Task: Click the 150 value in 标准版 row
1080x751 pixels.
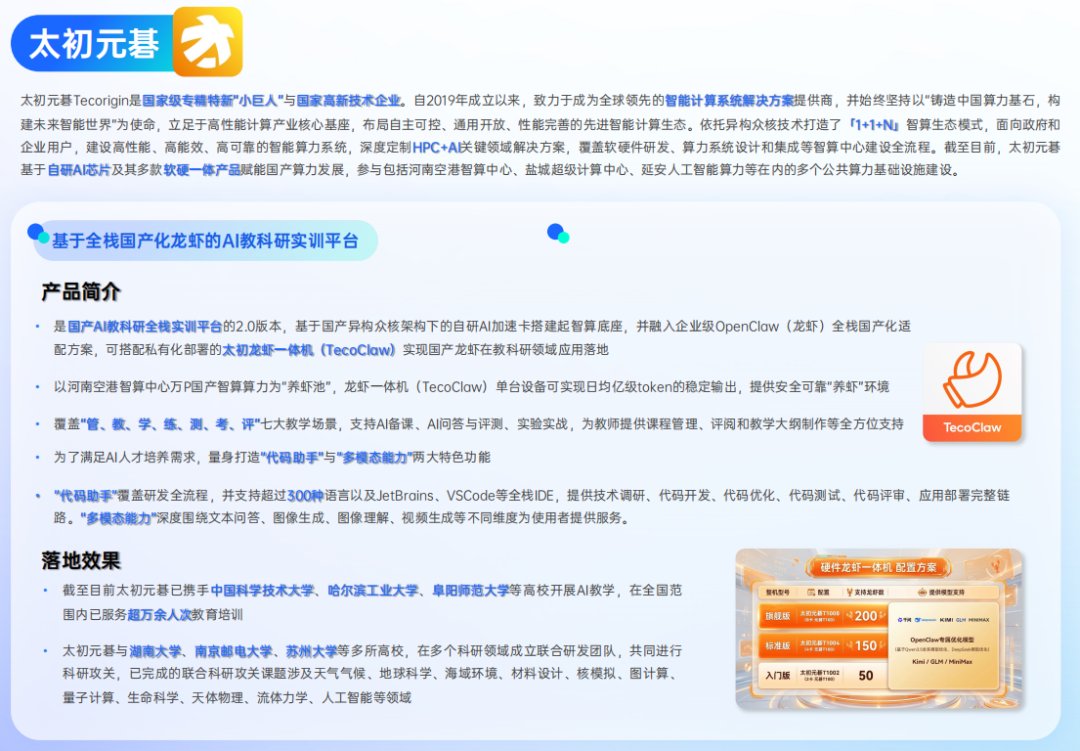Action: (866, 646)
